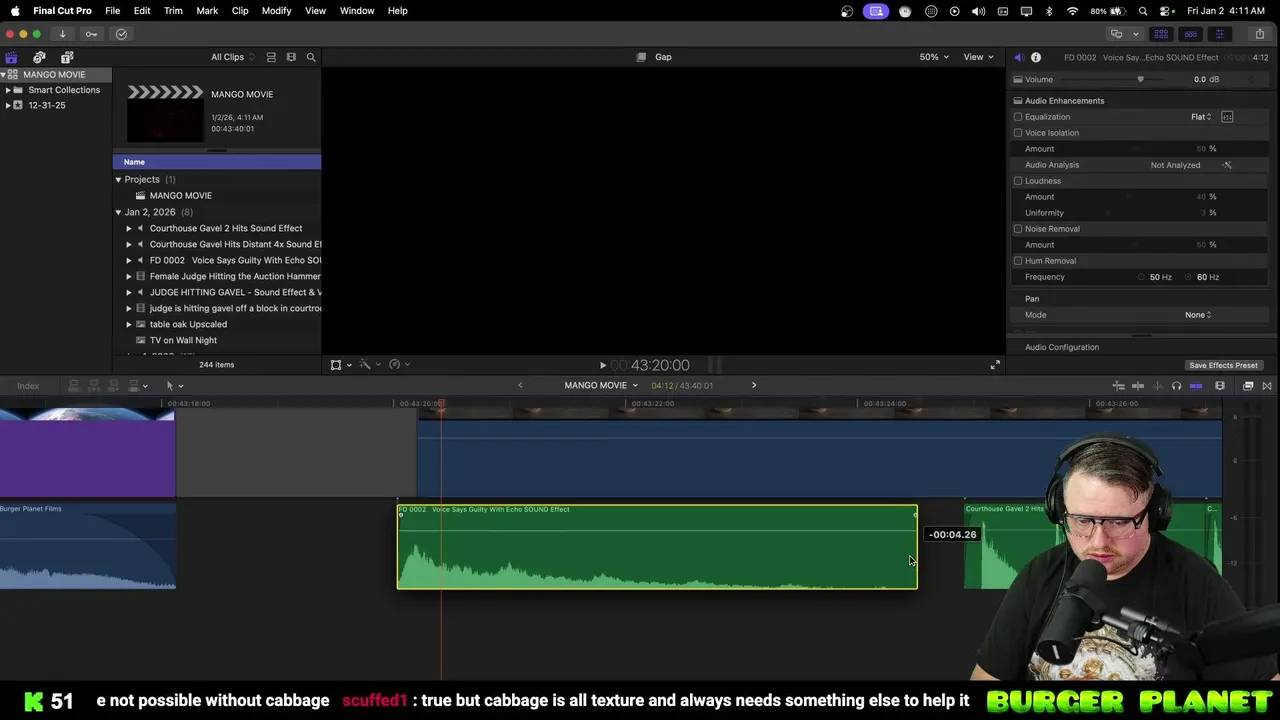1280x720 pixels.
Task: Toggle solo headphones icon in timeline
Action: click(x=1176, y=386)
